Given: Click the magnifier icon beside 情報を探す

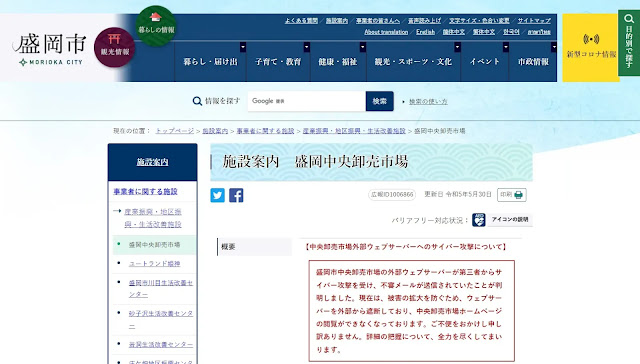Looking at the screenshot, I should pyautogui.click(x=197, y=101).
